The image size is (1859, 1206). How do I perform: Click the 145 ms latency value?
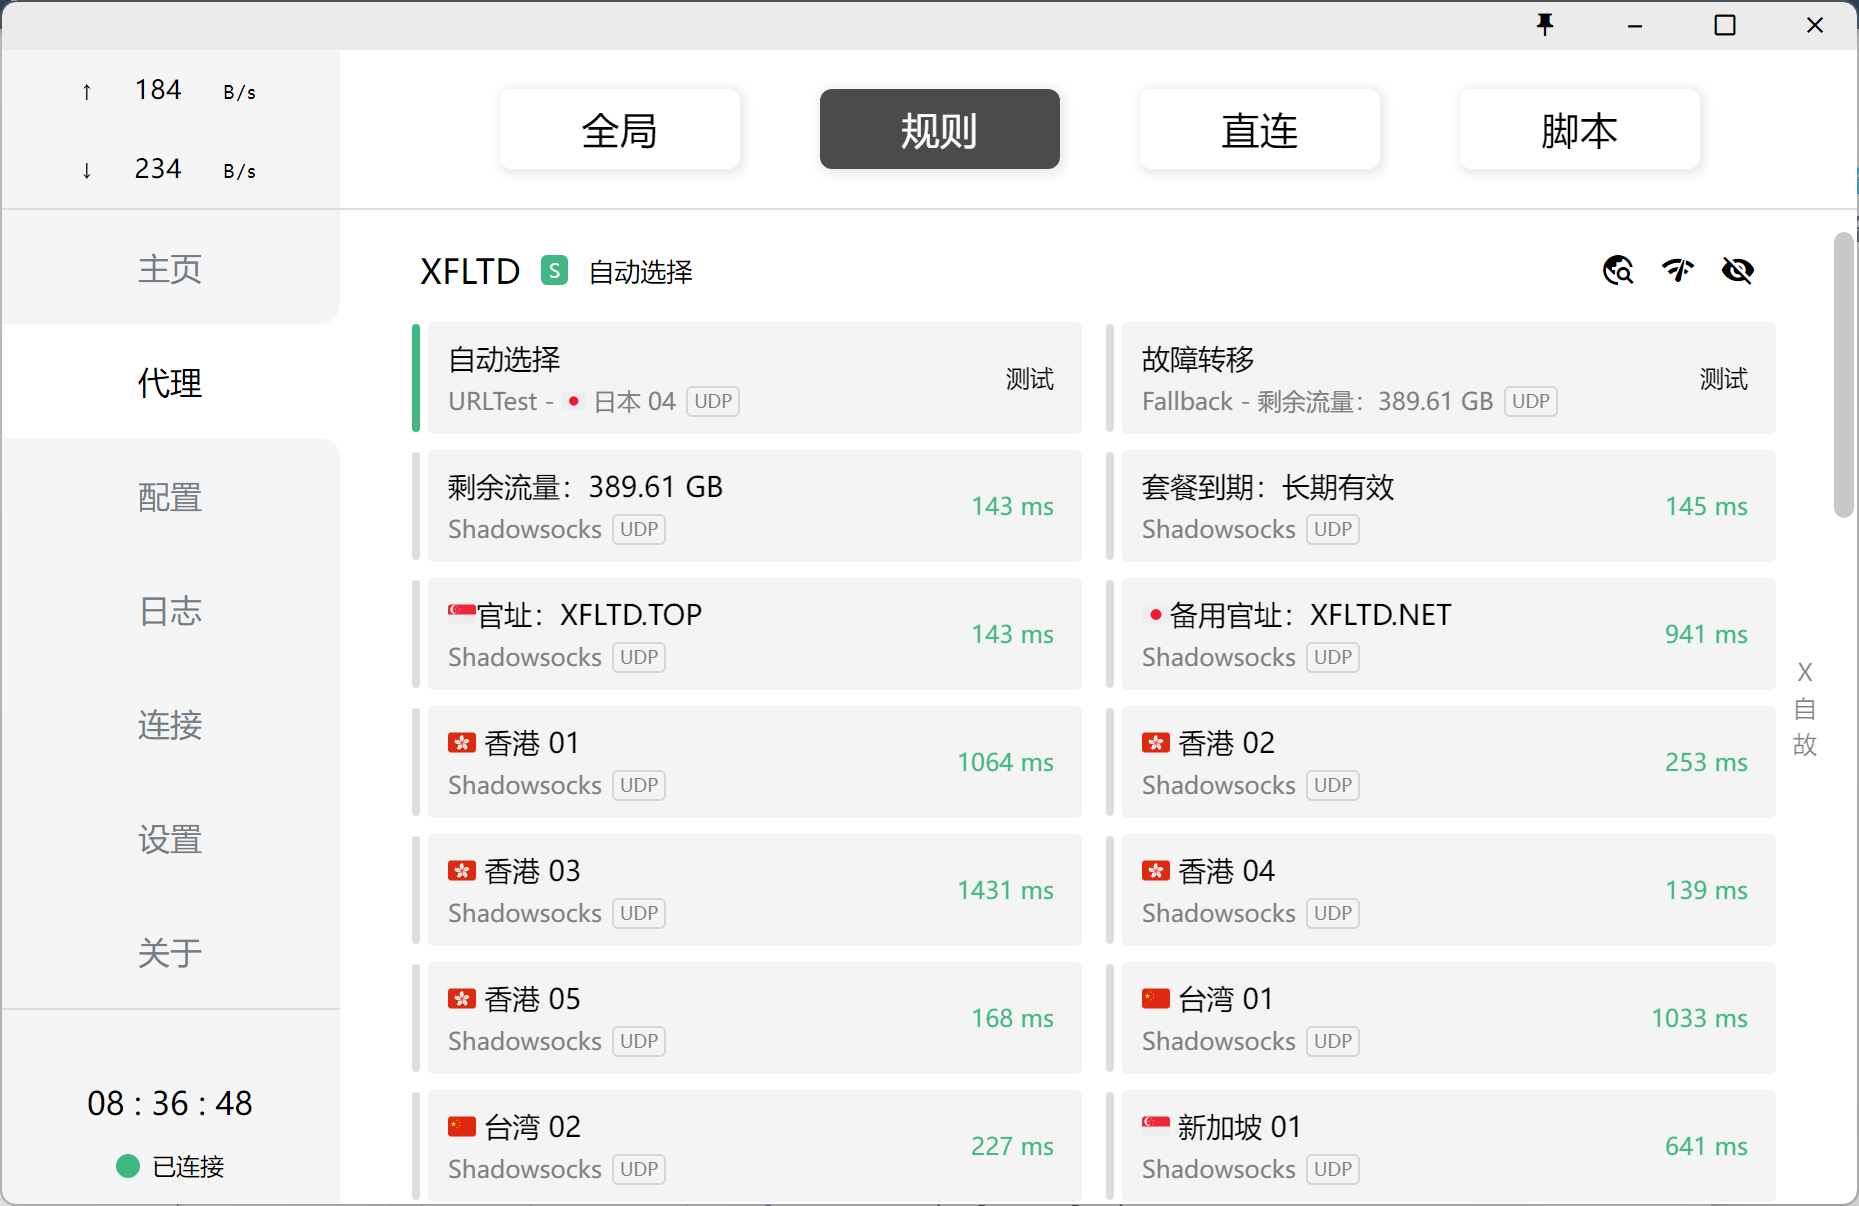[1706, 506]
